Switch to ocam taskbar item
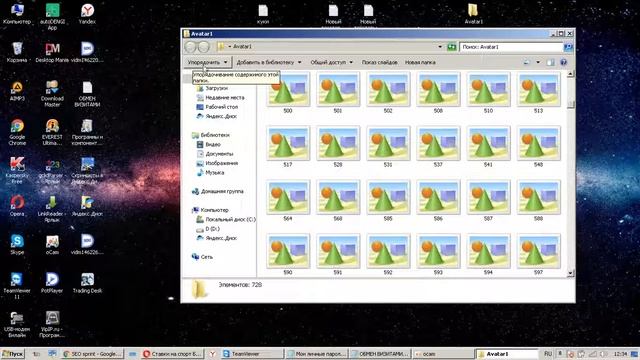 (x=443, y=354)
